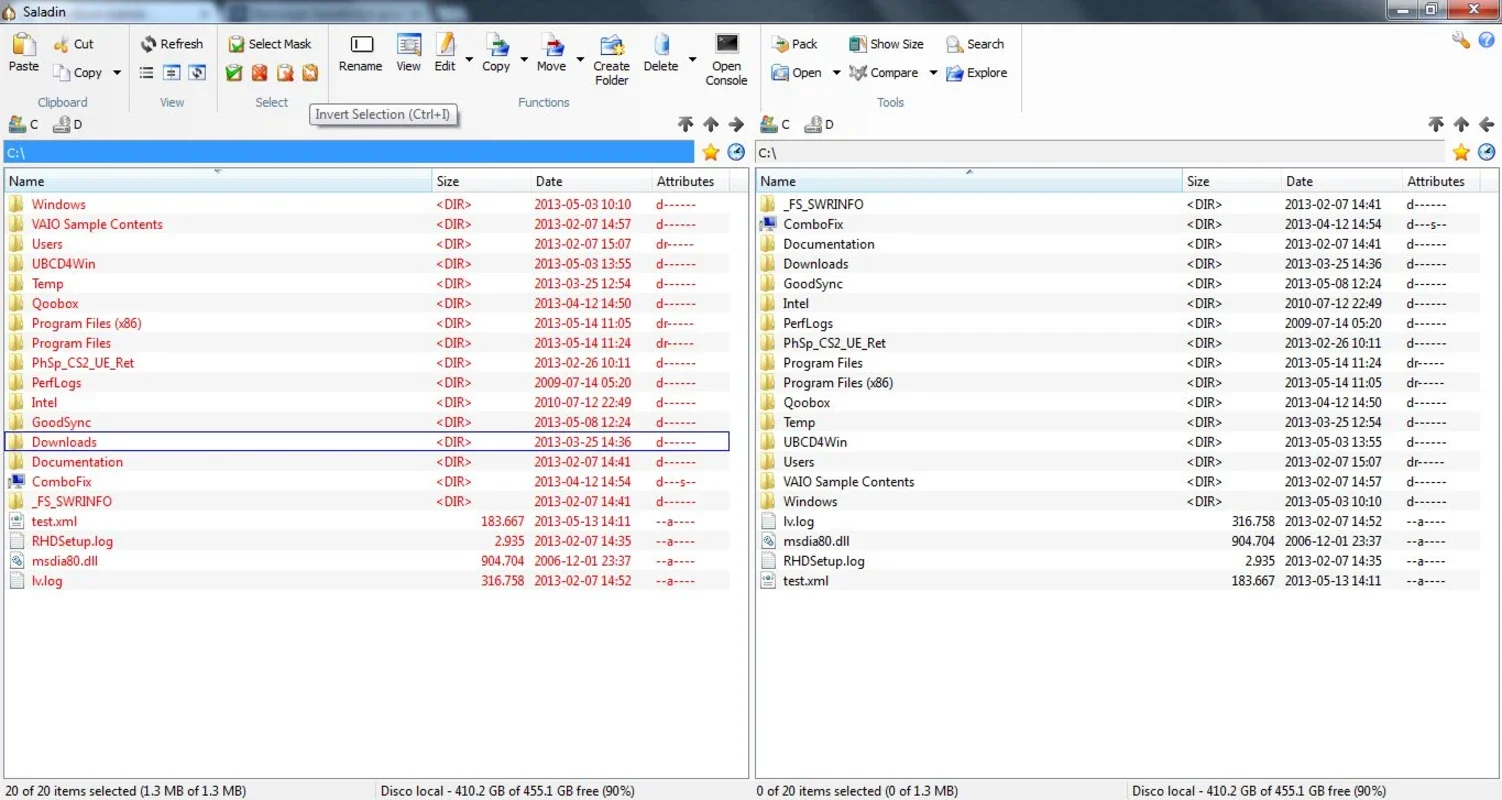Click the left panel C:\ path field
The width and height of the screenshot is (1502, 800).
point(349,152)
